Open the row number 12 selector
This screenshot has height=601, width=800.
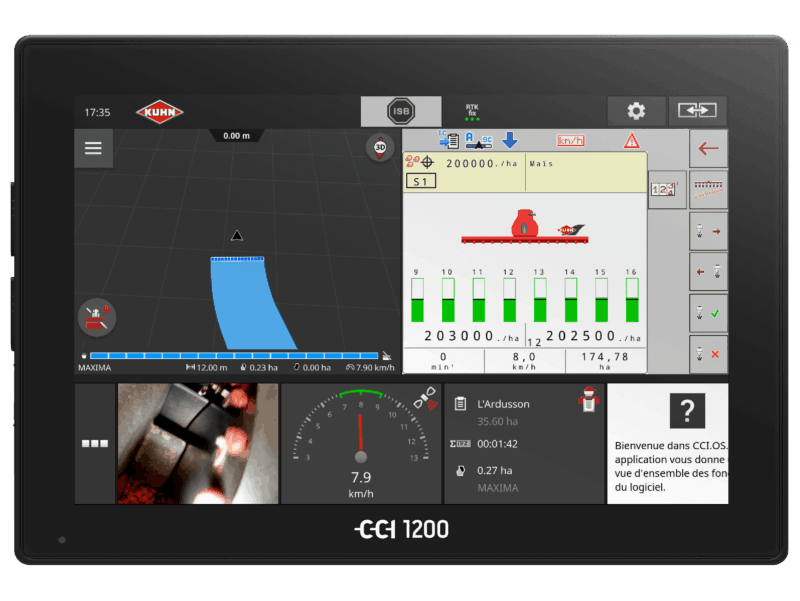coord(667,187)
